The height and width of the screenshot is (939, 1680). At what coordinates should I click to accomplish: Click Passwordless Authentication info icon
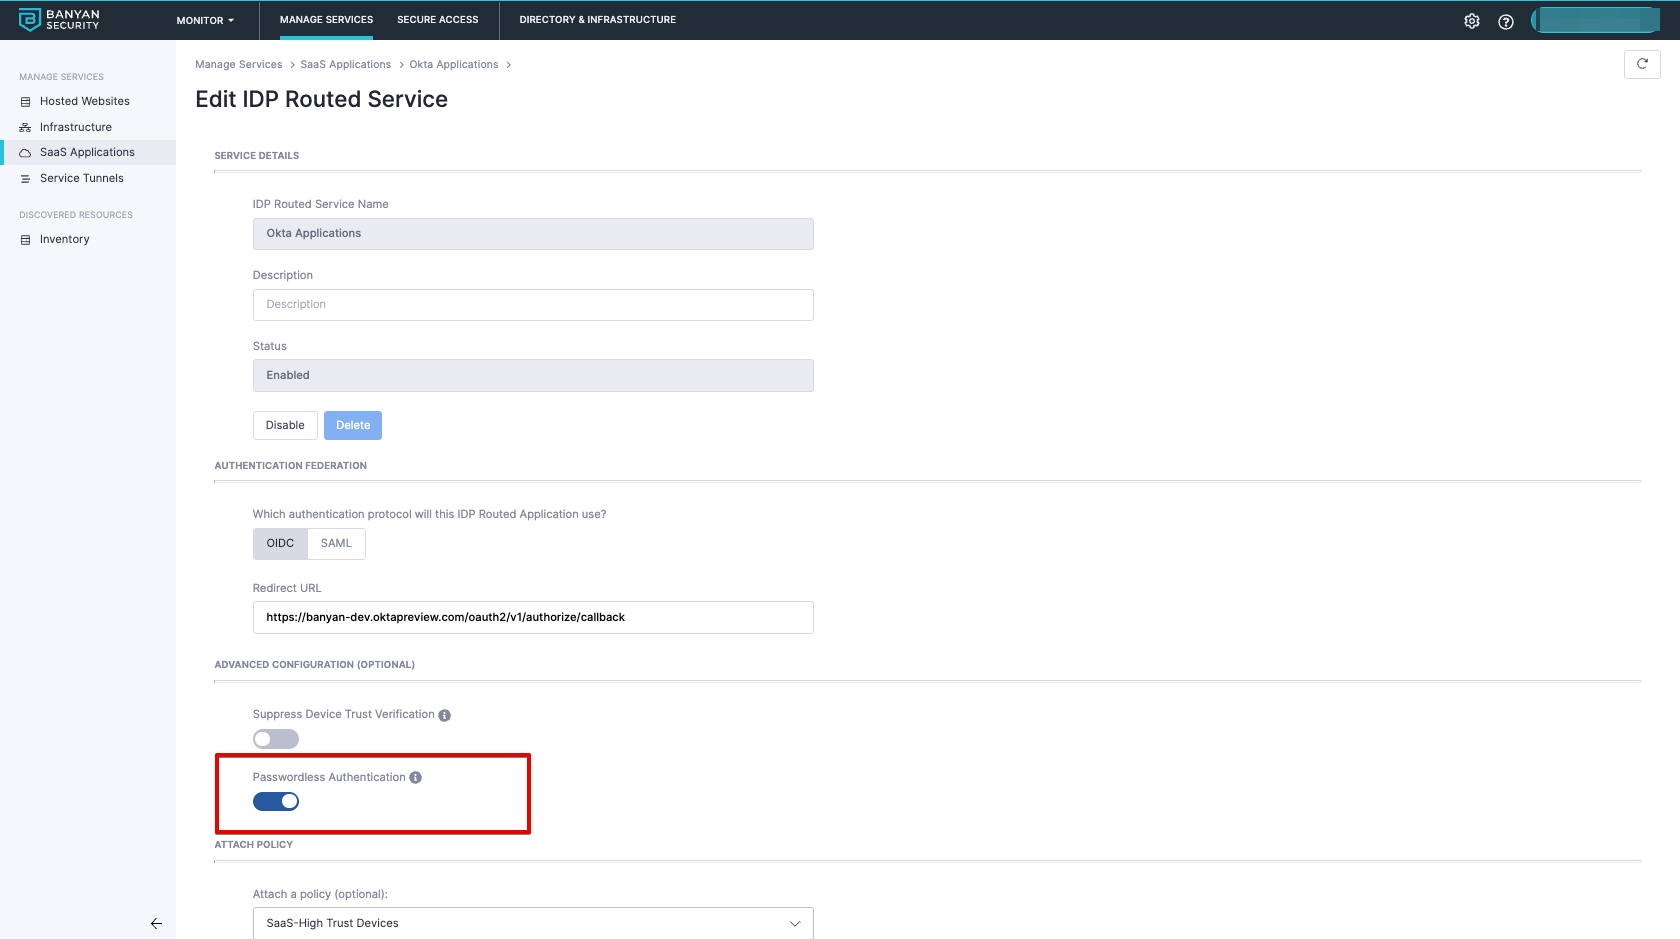(x=416, y=778)
